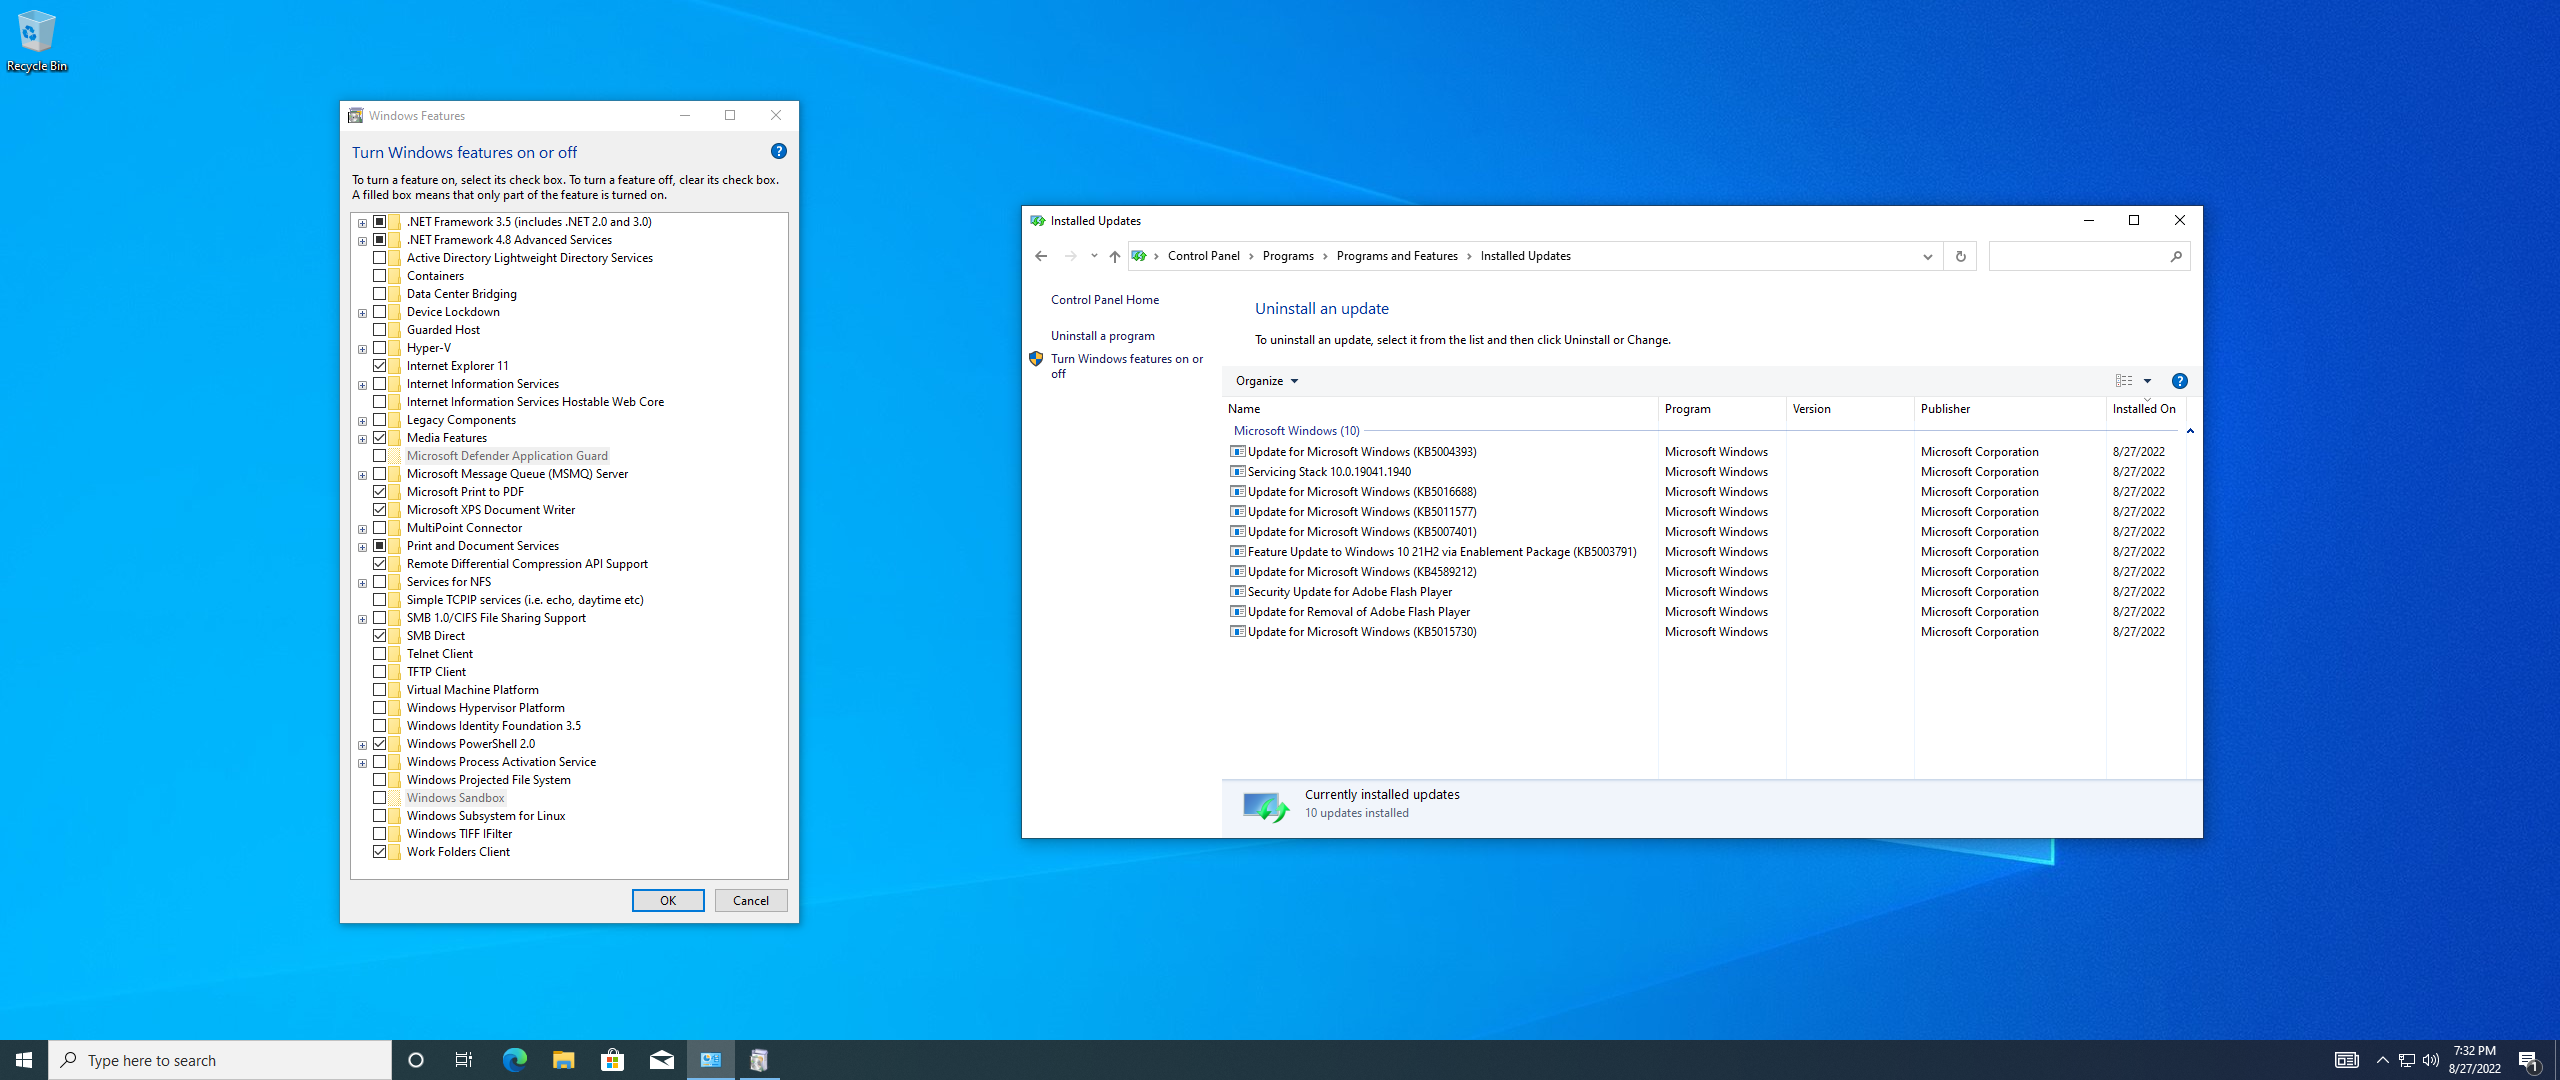Click the back arrow in Installed Updates
Viewport: 2560px width, 1080px height.
tap(1041, 256)
